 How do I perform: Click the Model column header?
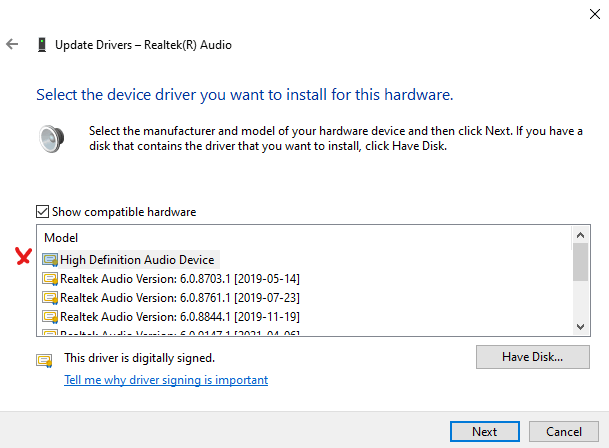pos(61,238)
